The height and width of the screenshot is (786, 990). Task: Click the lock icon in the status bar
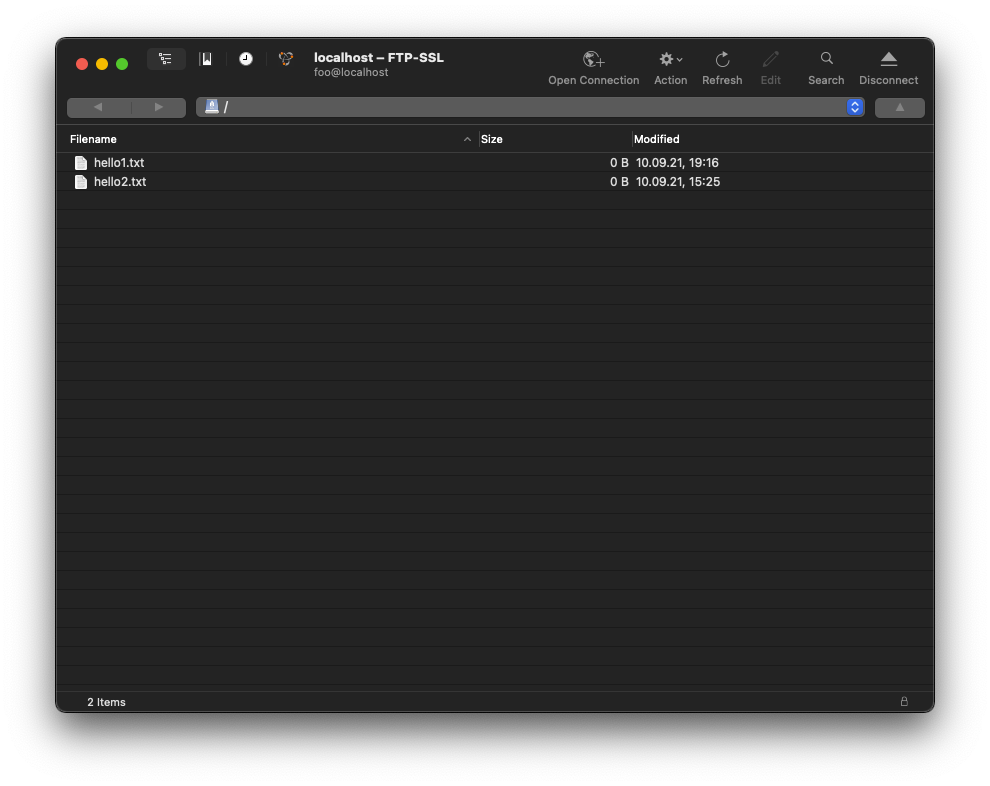[x=904, y=702]
